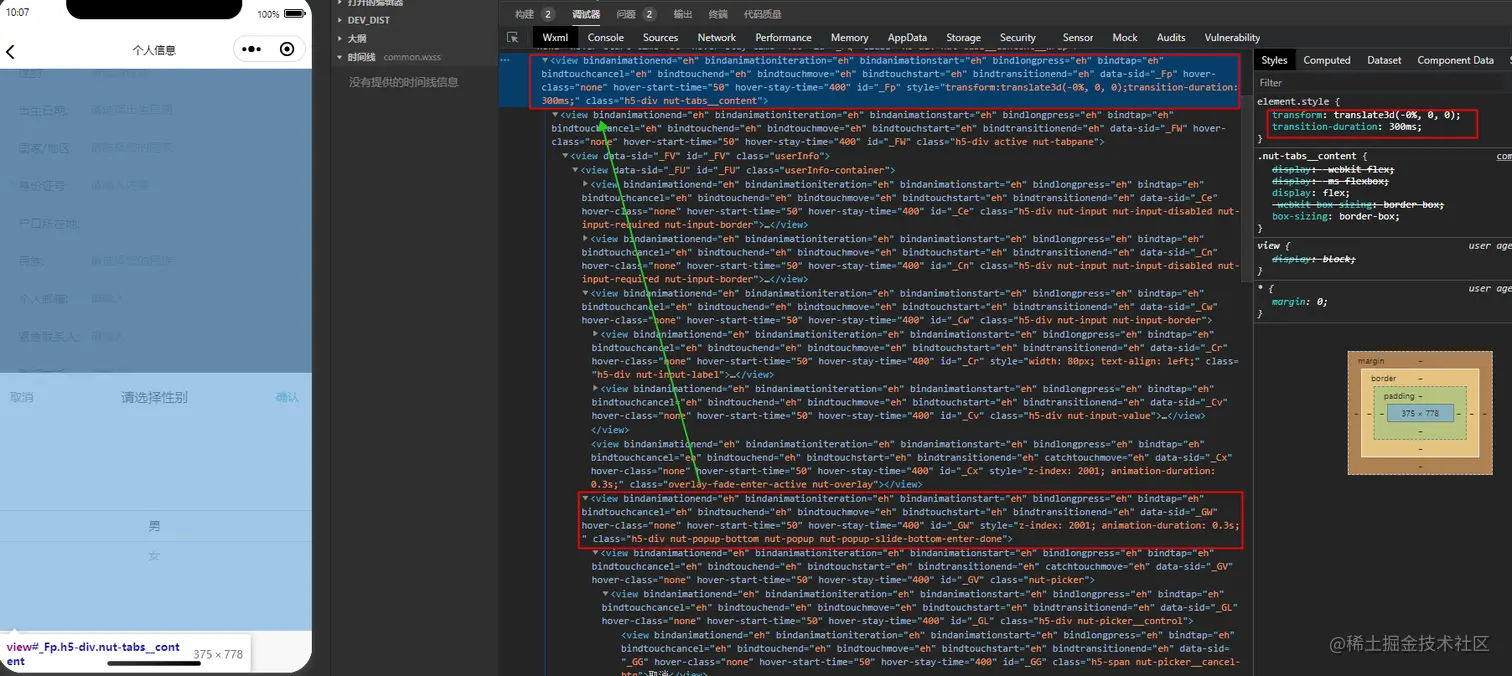Viewport: 1512px width, 676px height.
Task: Select the 调试器 debugger tab
Action: tap(586, 14)
